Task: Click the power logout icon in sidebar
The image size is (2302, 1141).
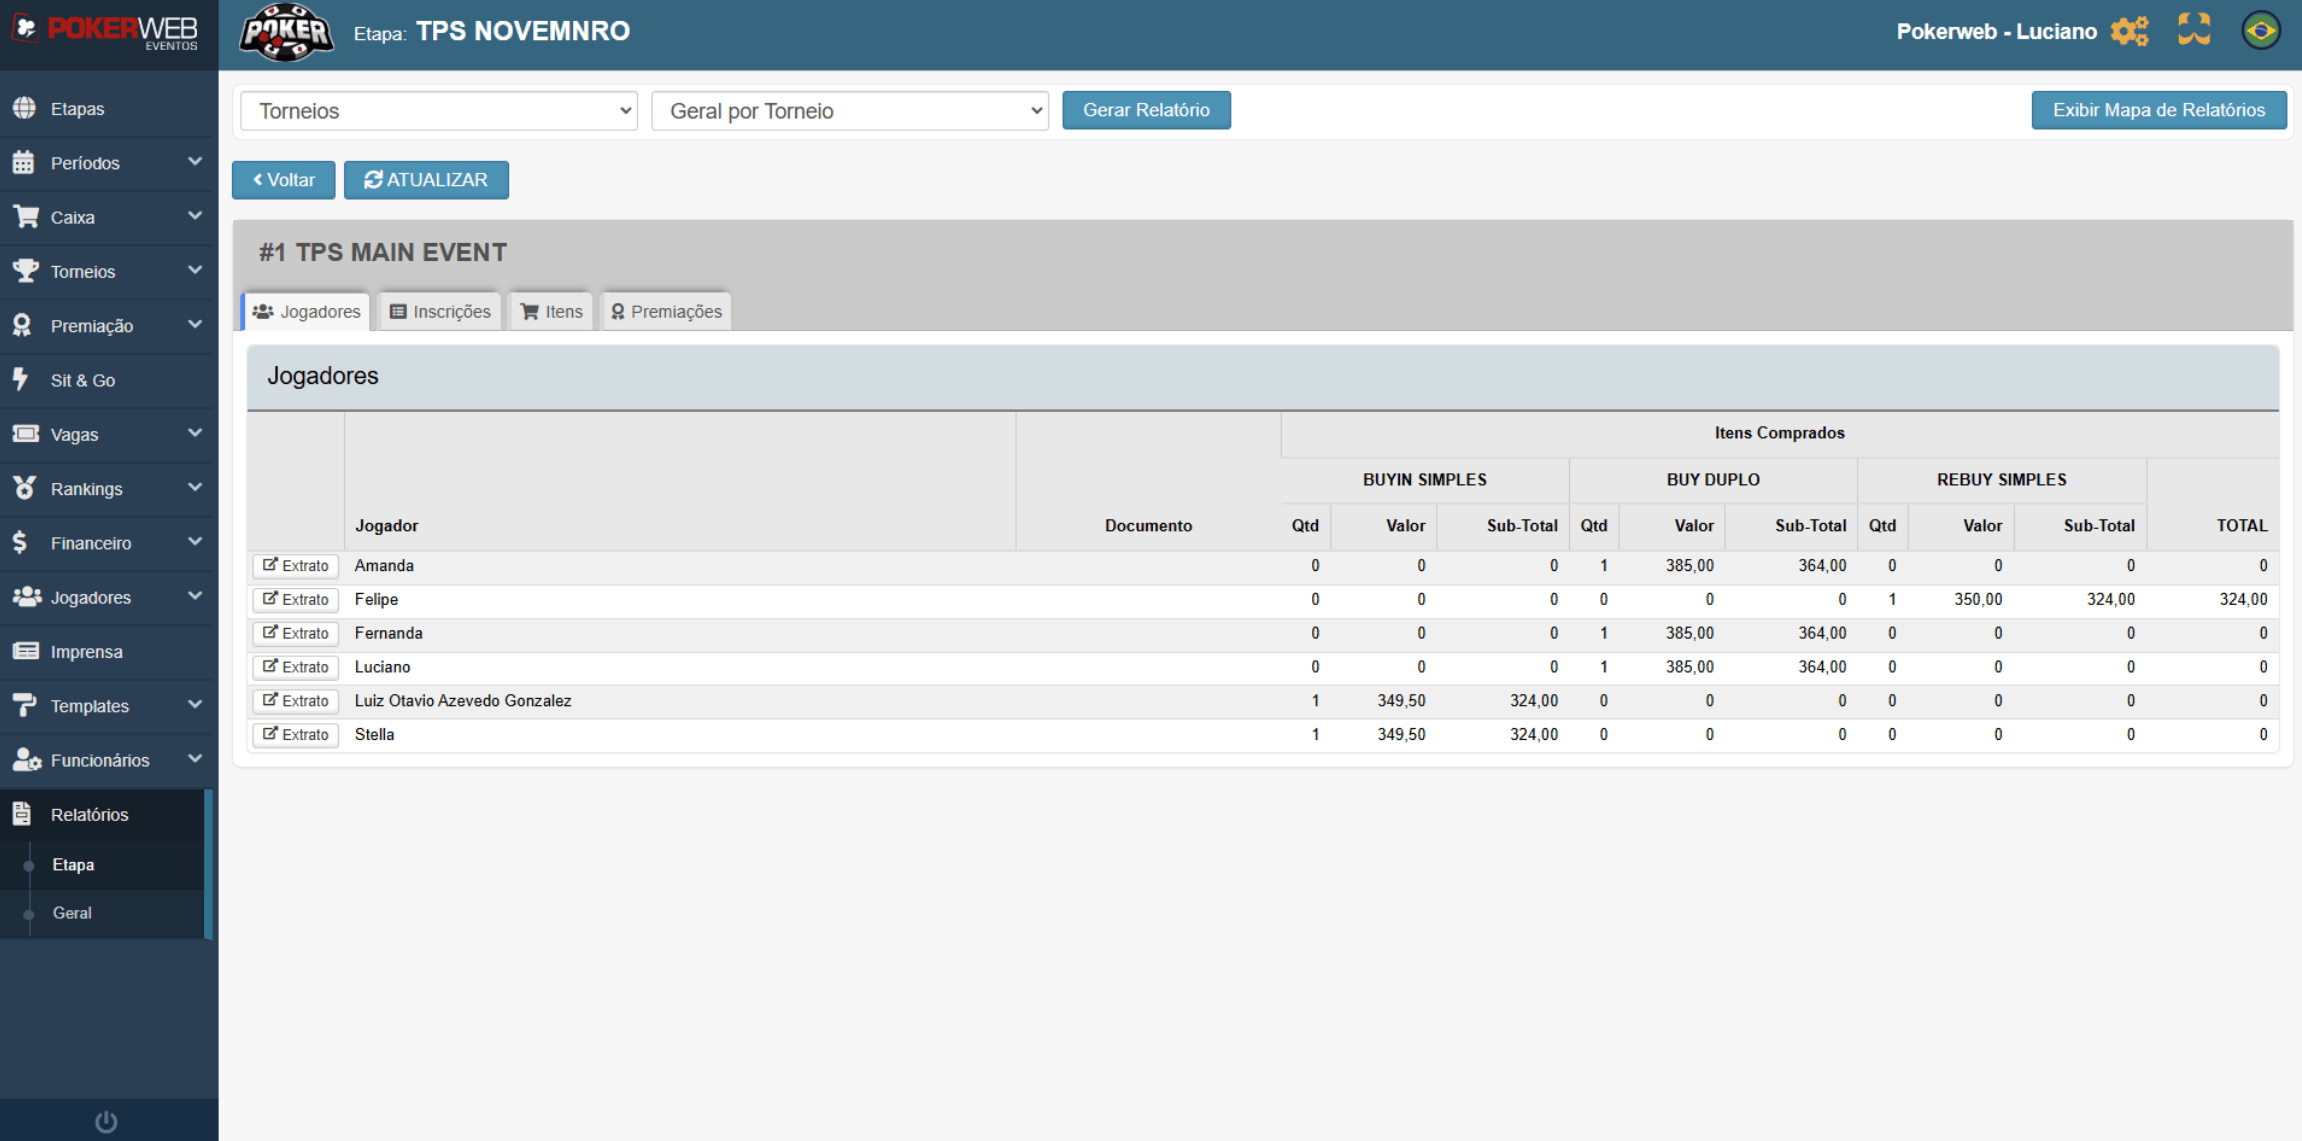Action: (106, 1121)
